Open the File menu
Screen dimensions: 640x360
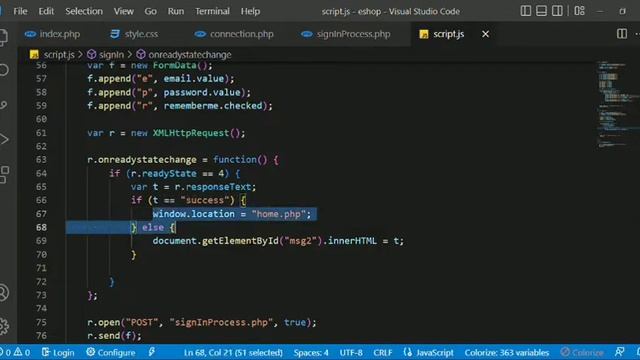[x=20, y=11]
